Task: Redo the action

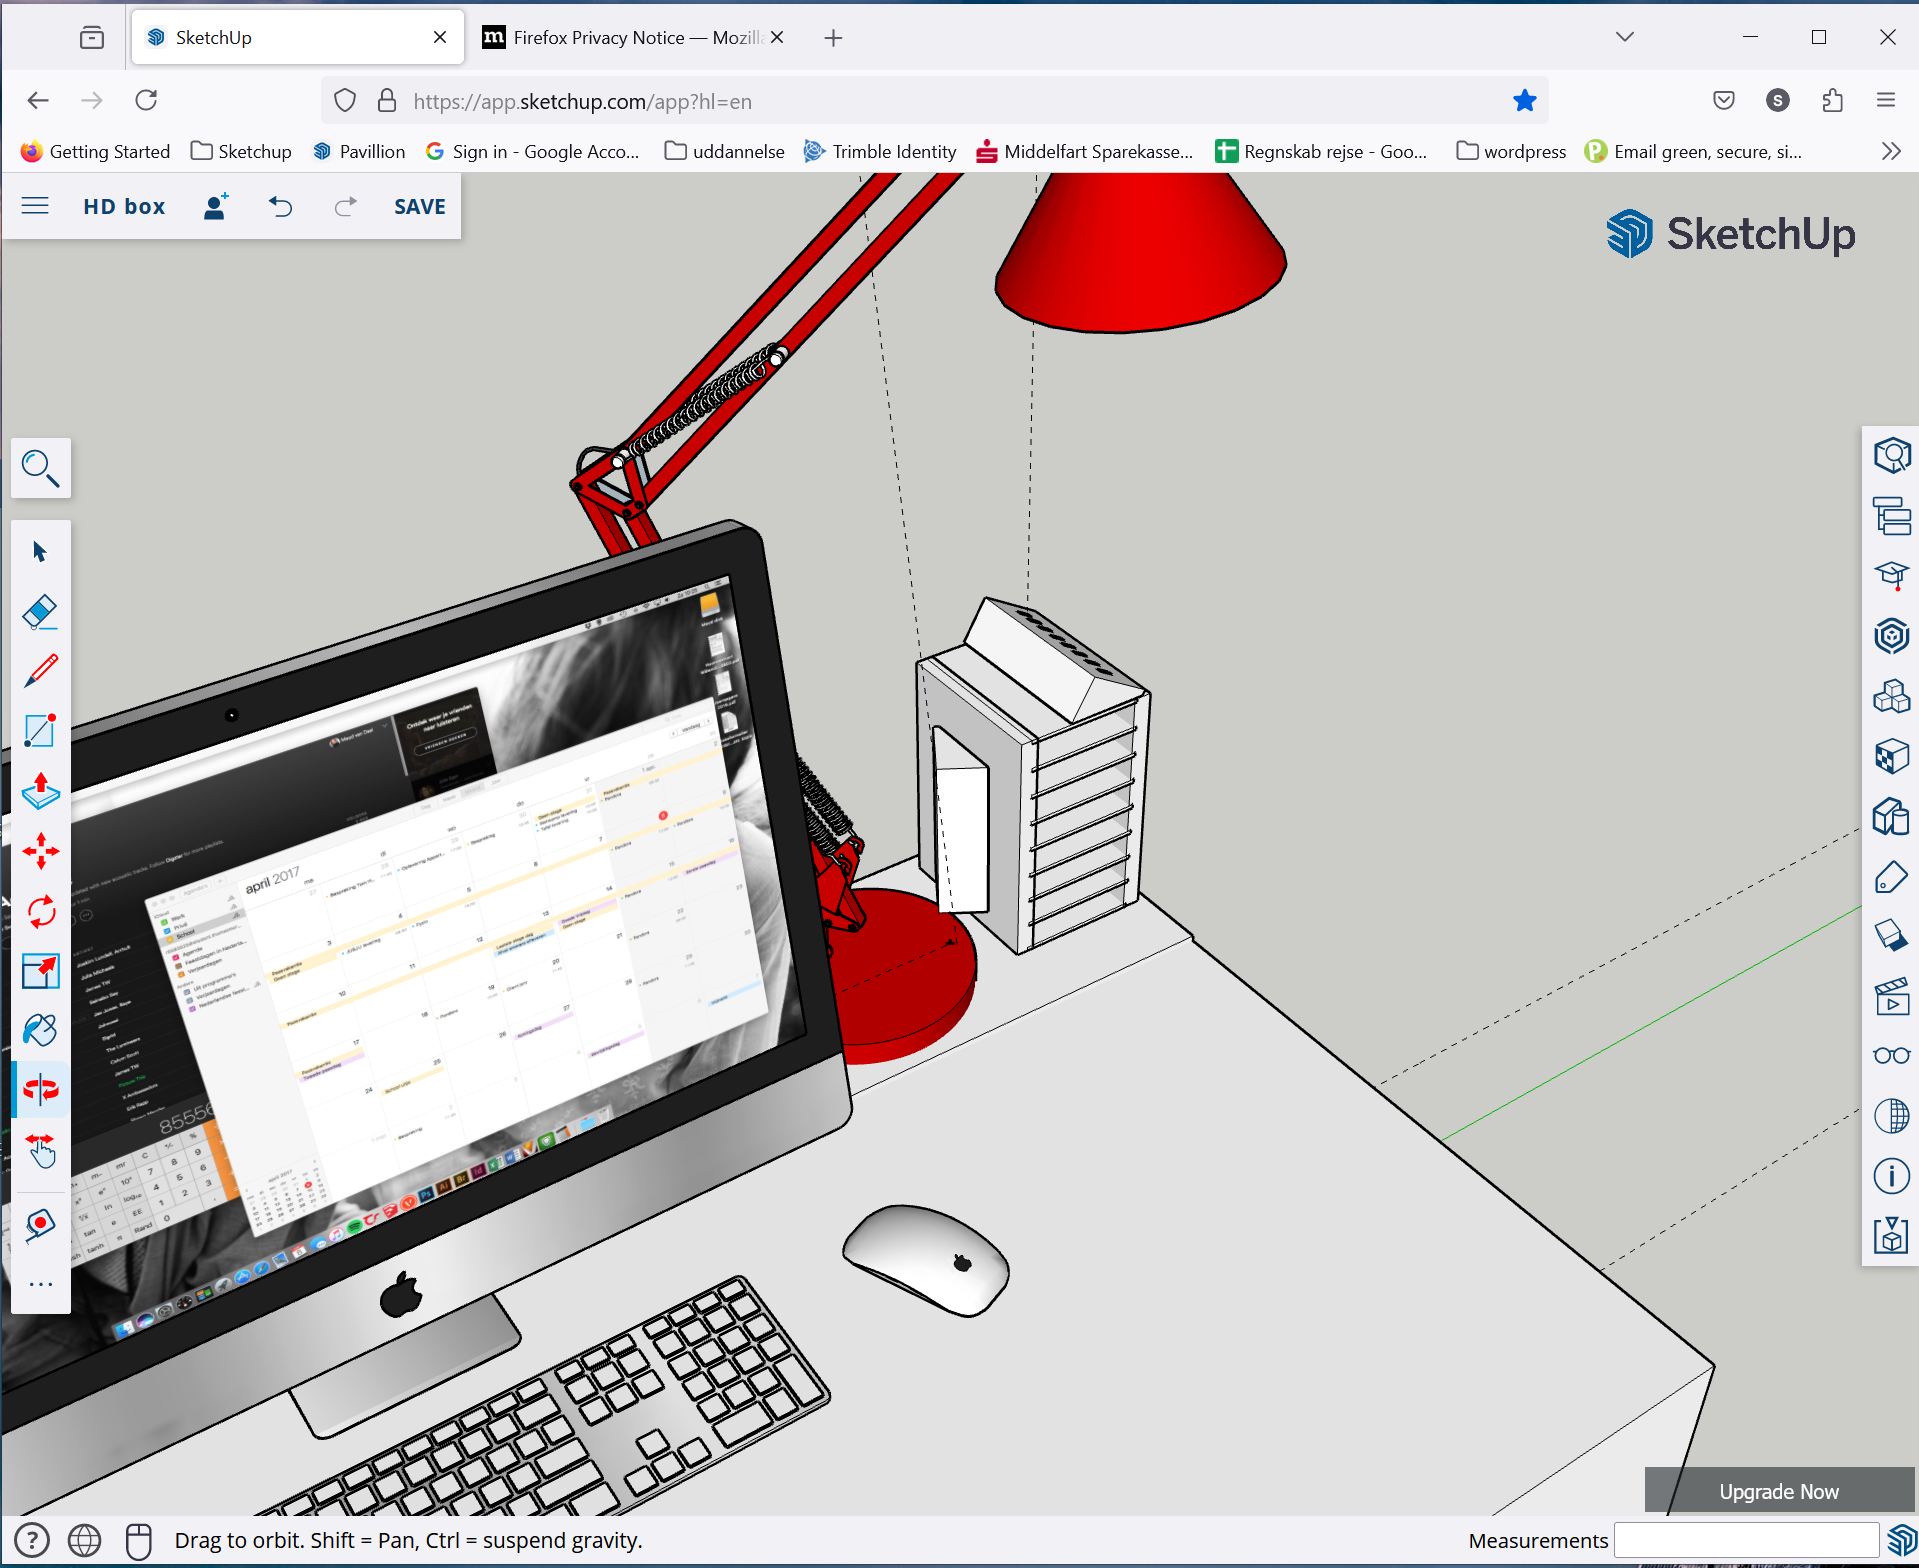Action: pos(345,206)
